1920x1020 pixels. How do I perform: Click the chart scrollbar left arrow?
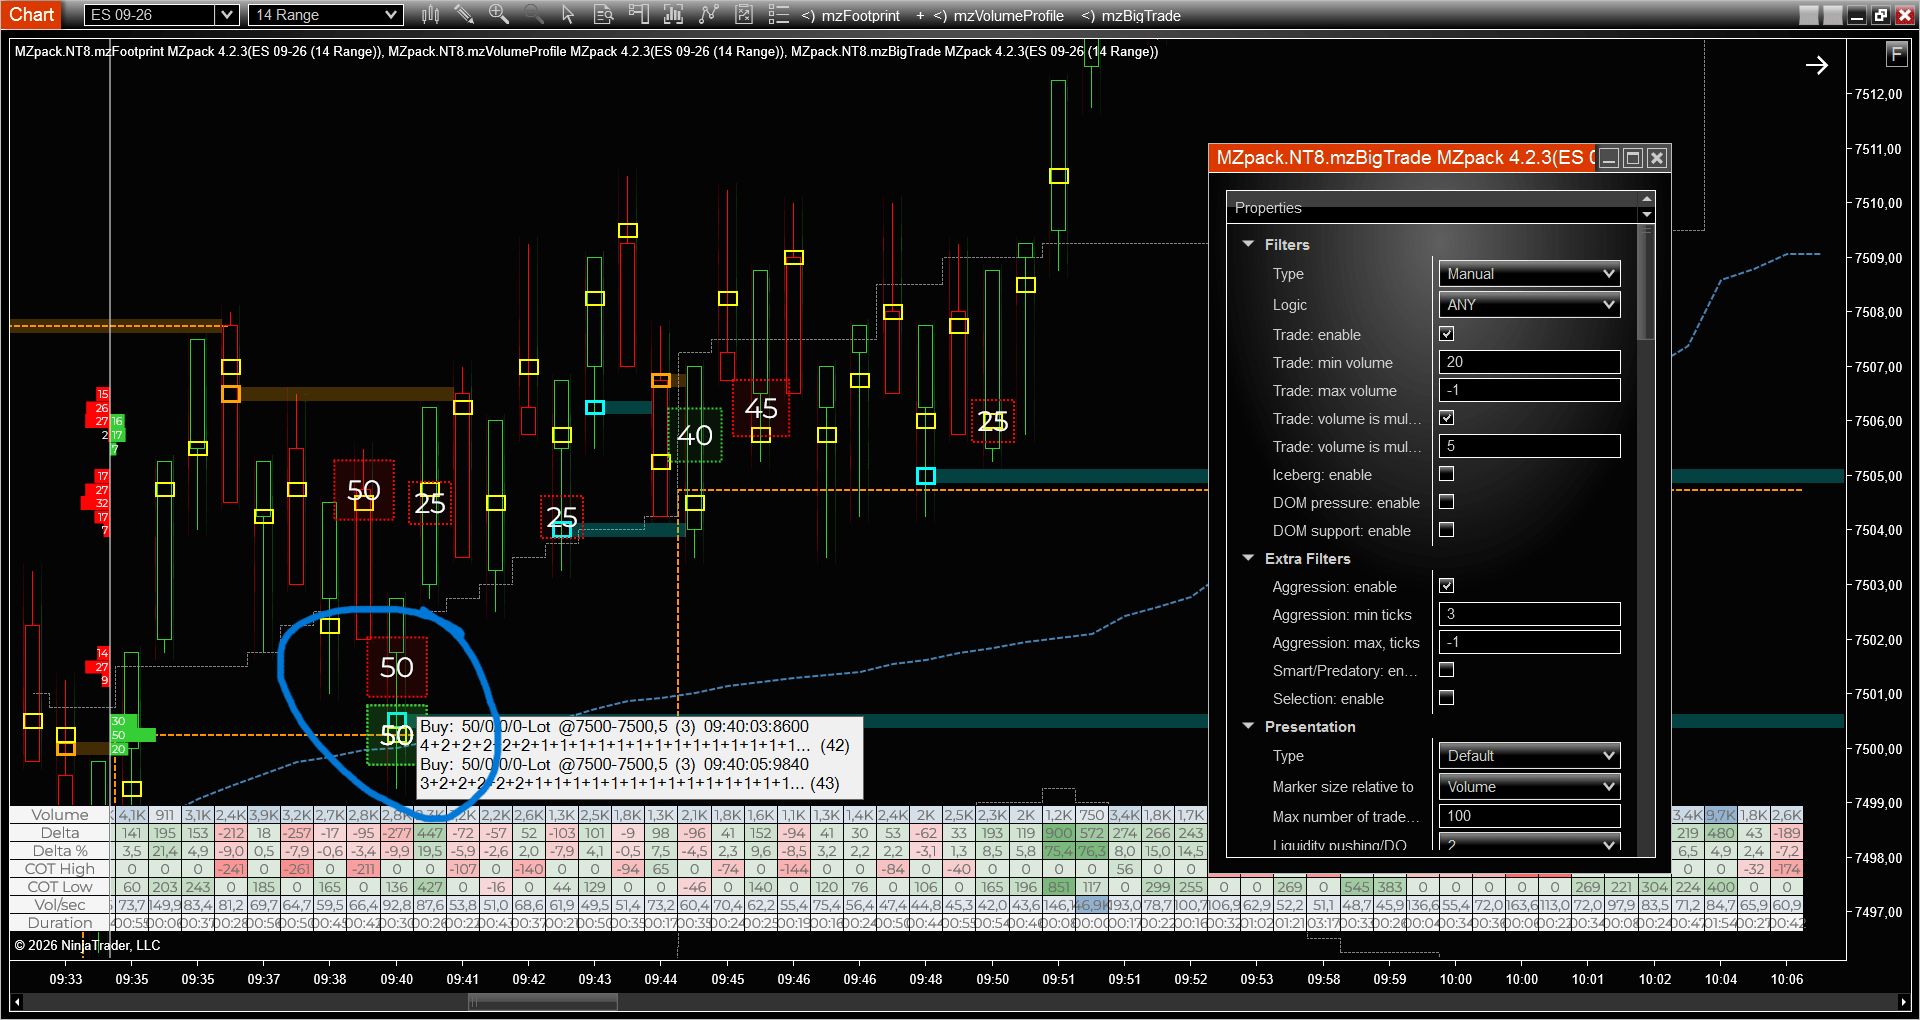16,1001
